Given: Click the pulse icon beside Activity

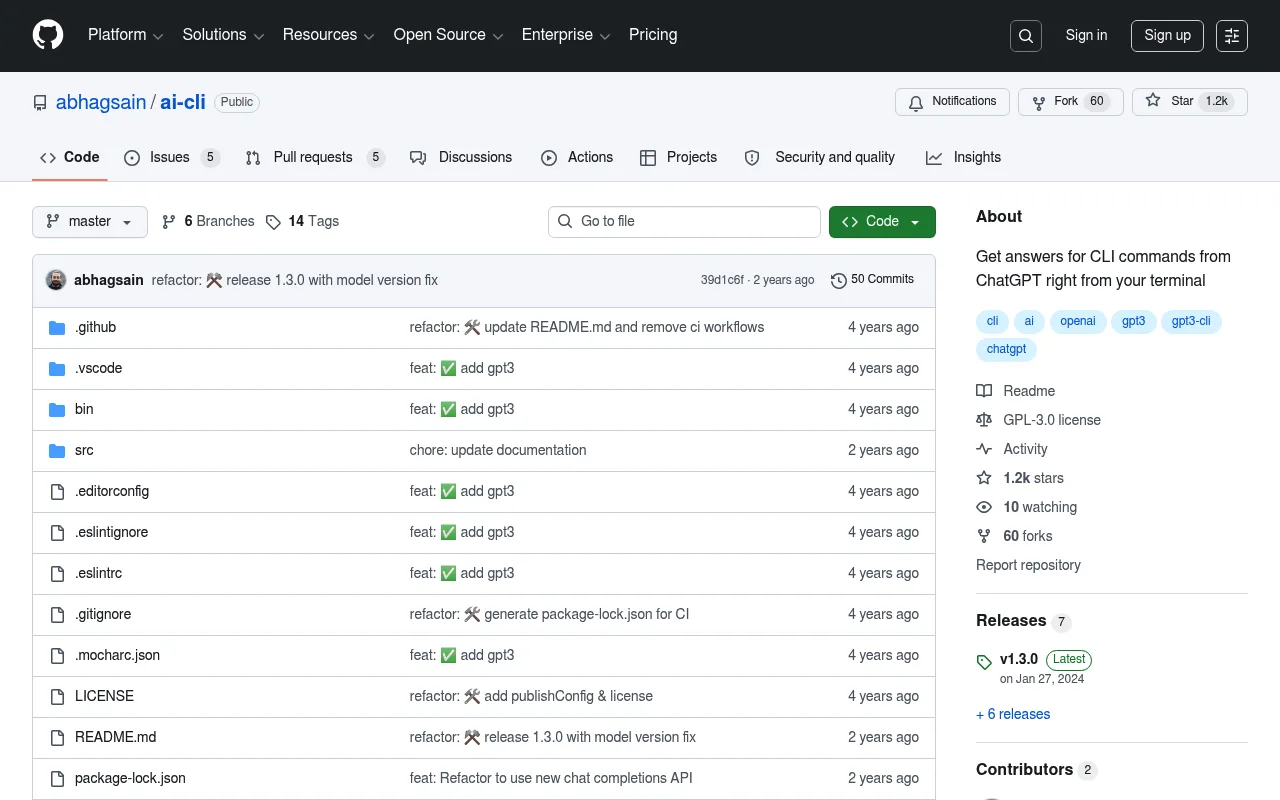Looking at the screenshot, I should click(984, 449).
